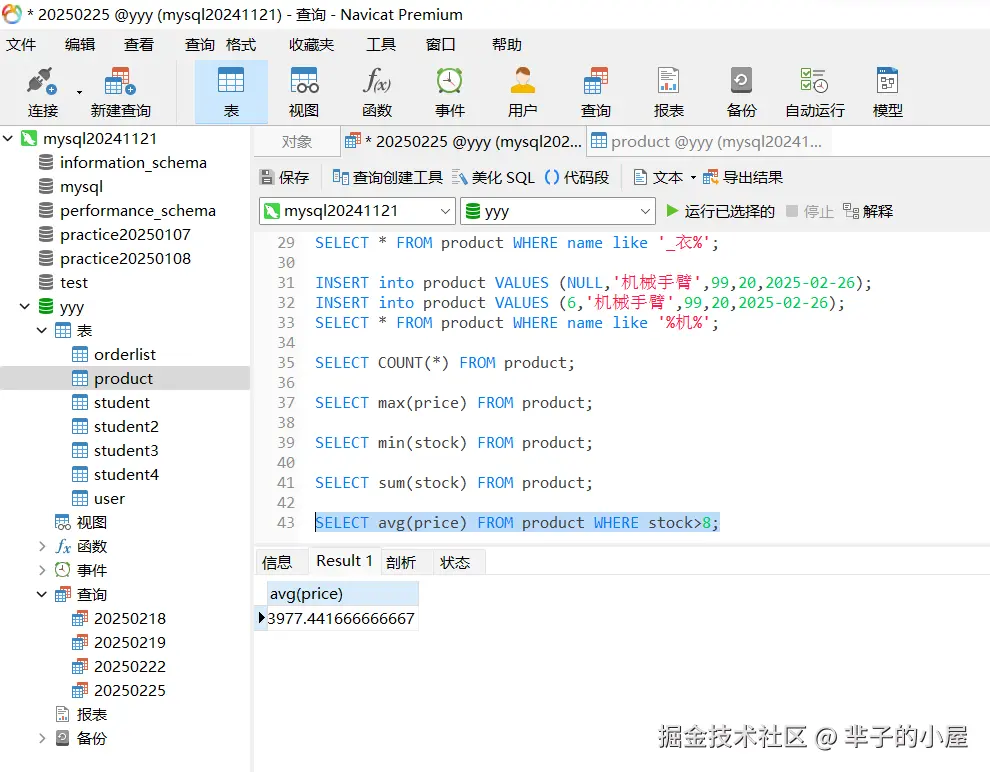Click line 41 sum(stock) statement
990x772 pixels.
coord(453,483)
